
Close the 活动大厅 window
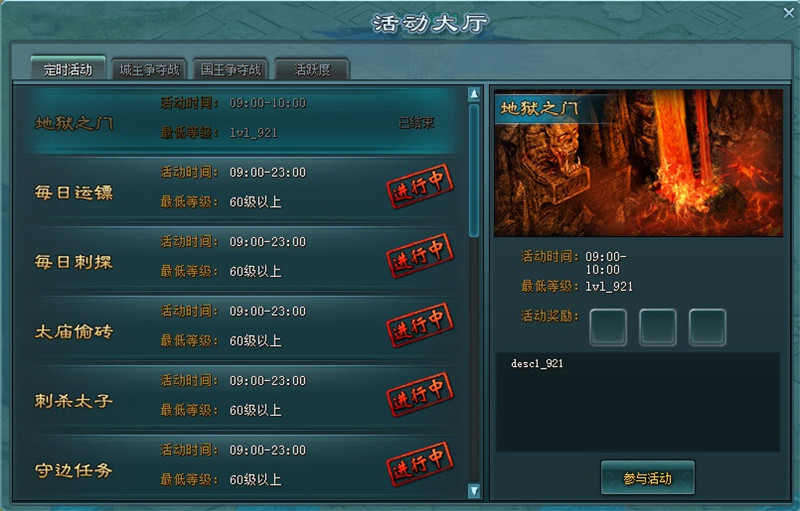(x=789, y=13)
